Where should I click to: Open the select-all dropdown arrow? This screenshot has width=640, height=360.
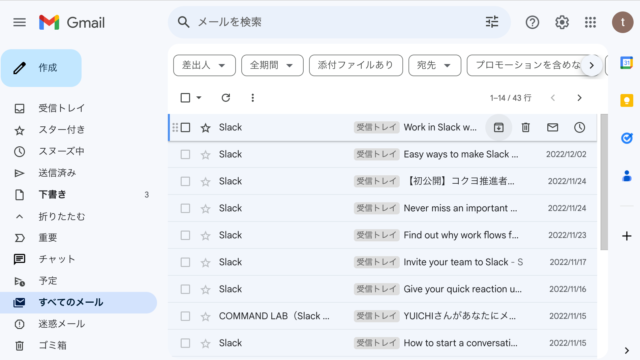[x=199, y=98]
